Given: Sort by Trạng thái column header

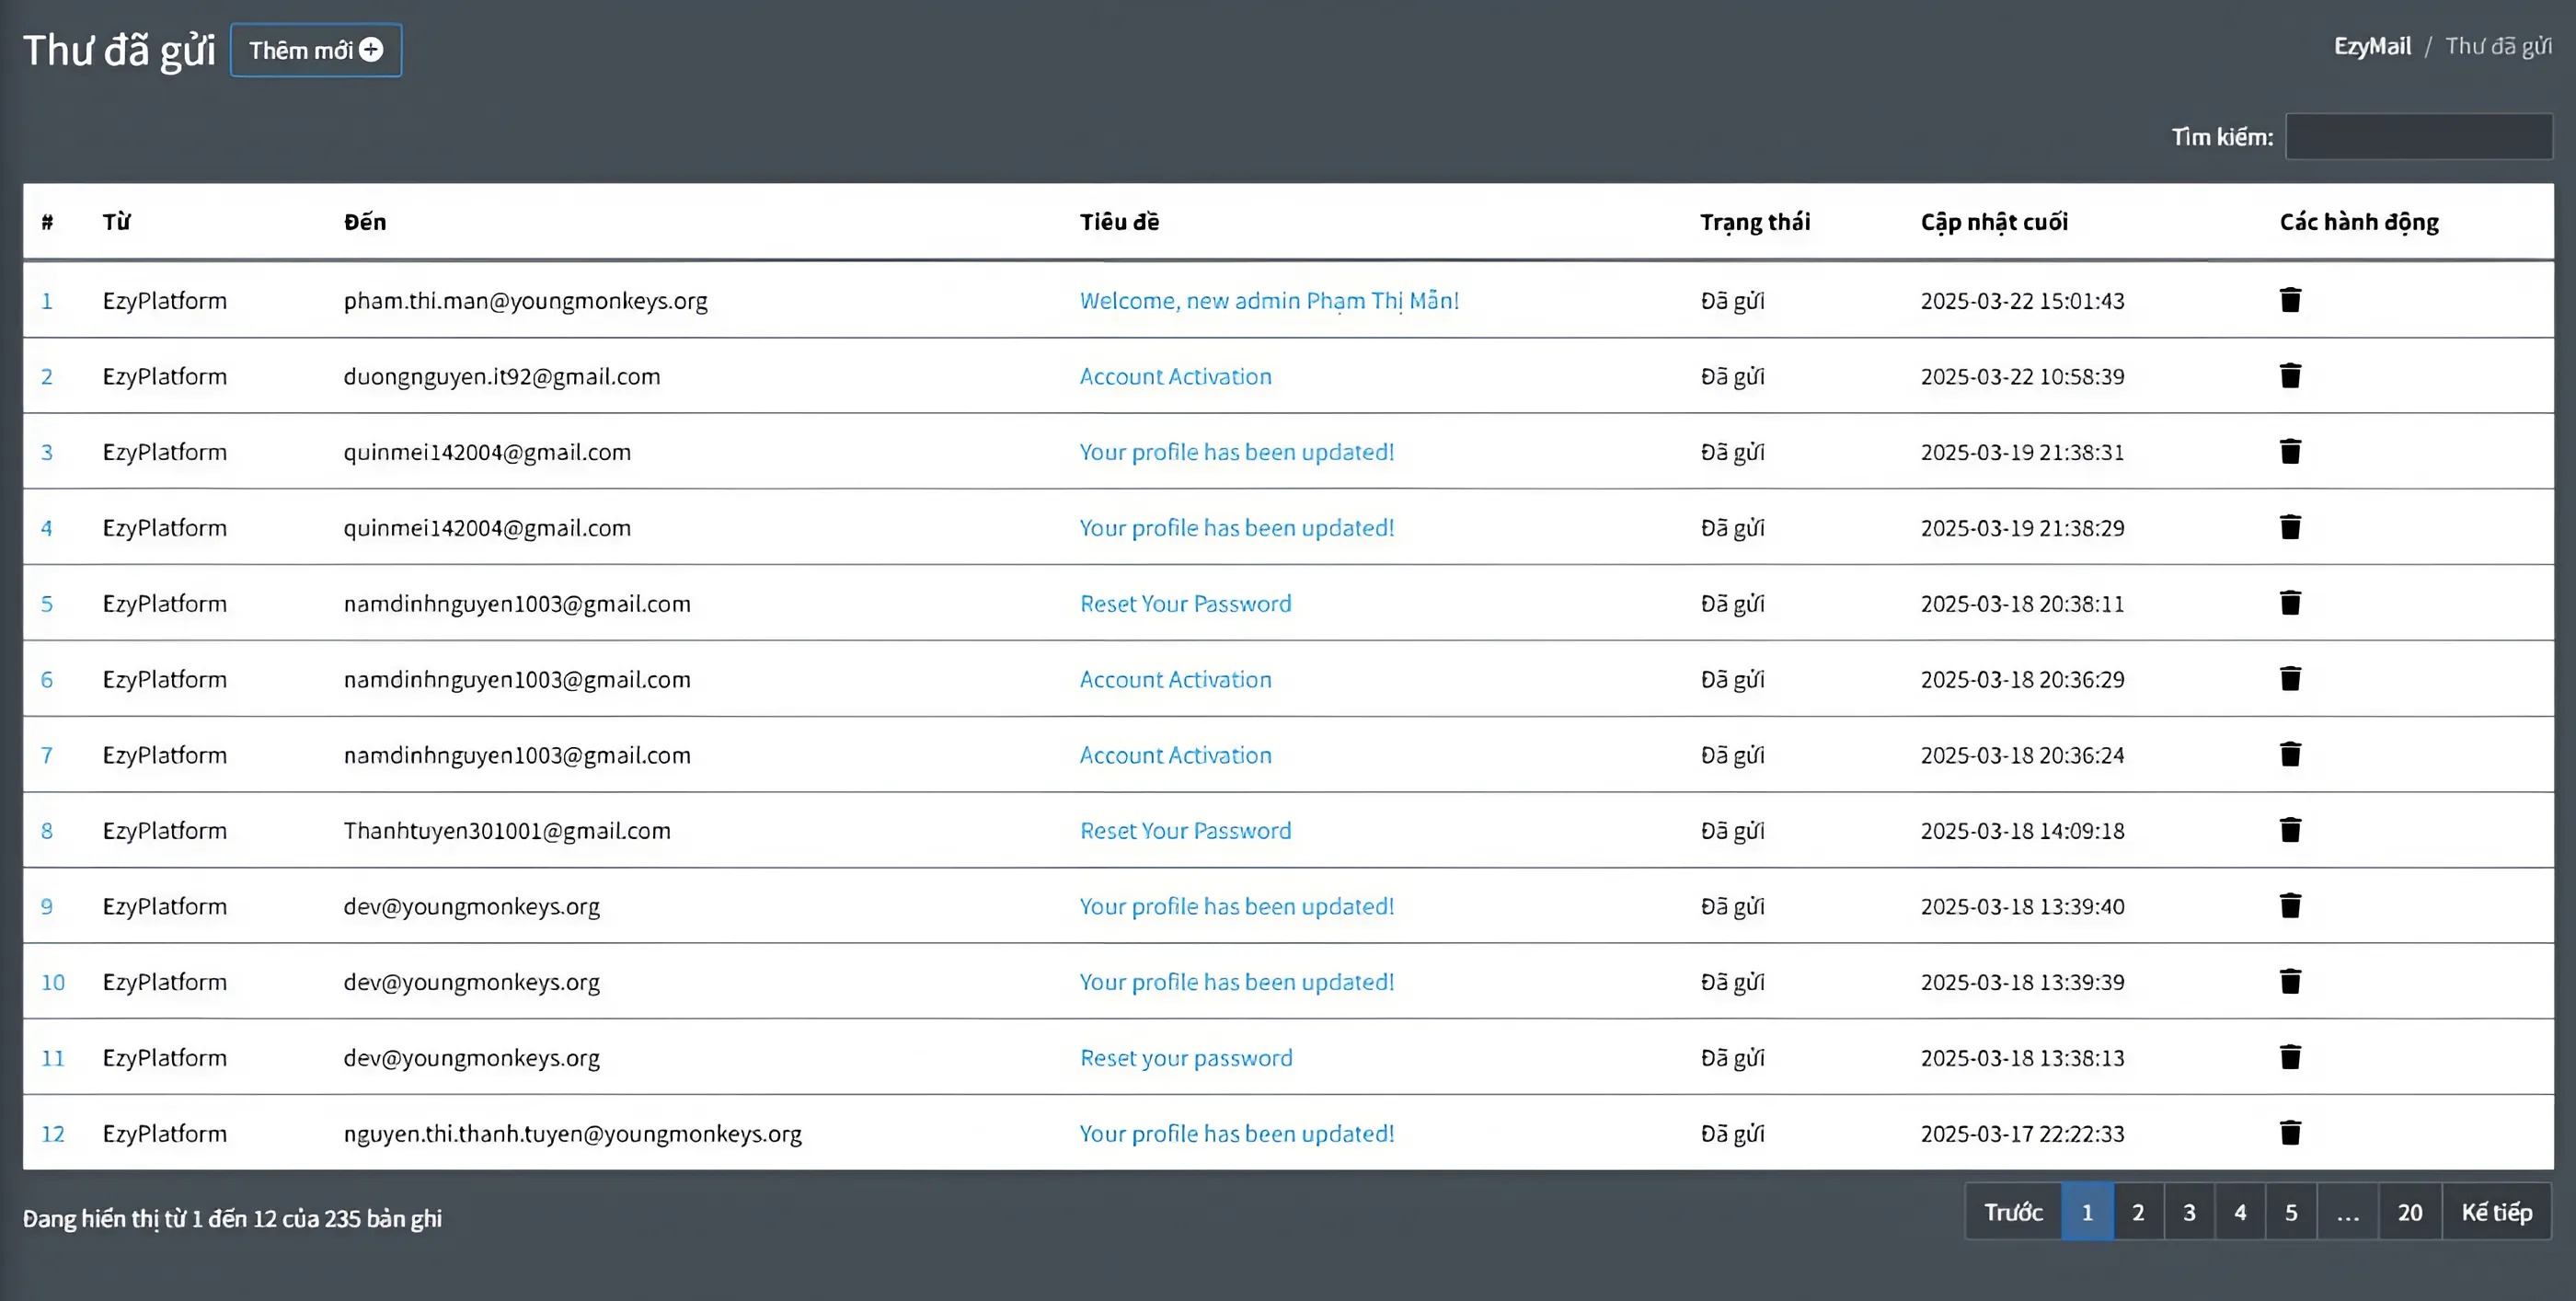Looking at the screenshot, I should tap(1755, 222).
